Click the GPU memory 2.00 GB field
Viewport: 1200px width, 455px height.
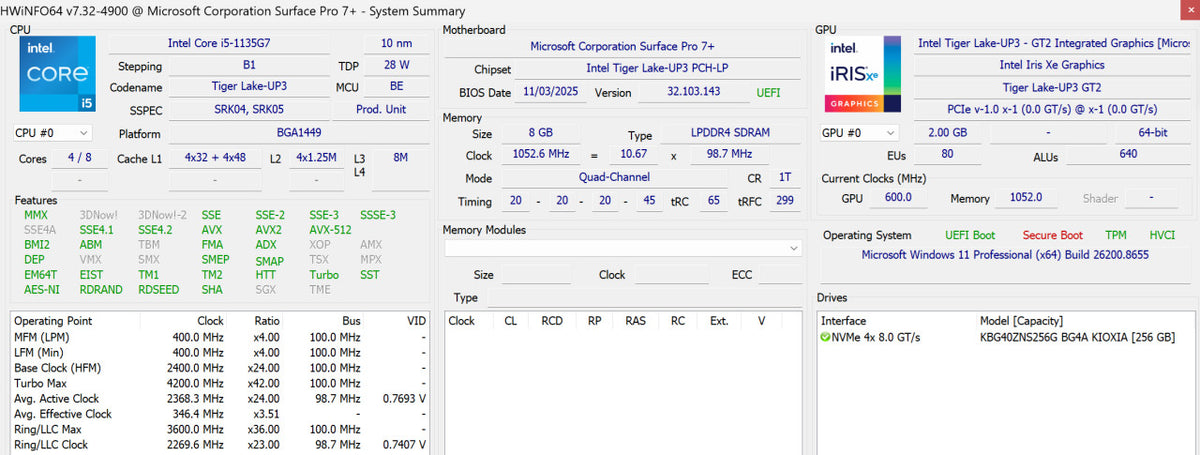[946, 133]
